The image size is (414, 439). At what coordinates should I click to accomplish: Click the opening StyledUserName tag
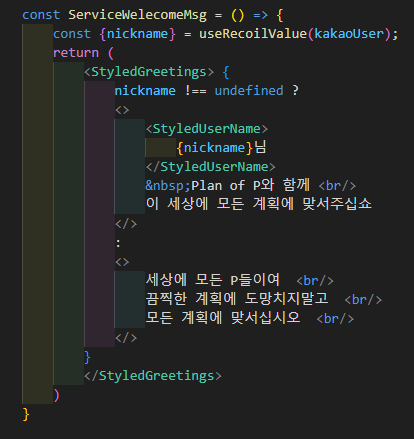pyautogui.click(x=207, y=129)
